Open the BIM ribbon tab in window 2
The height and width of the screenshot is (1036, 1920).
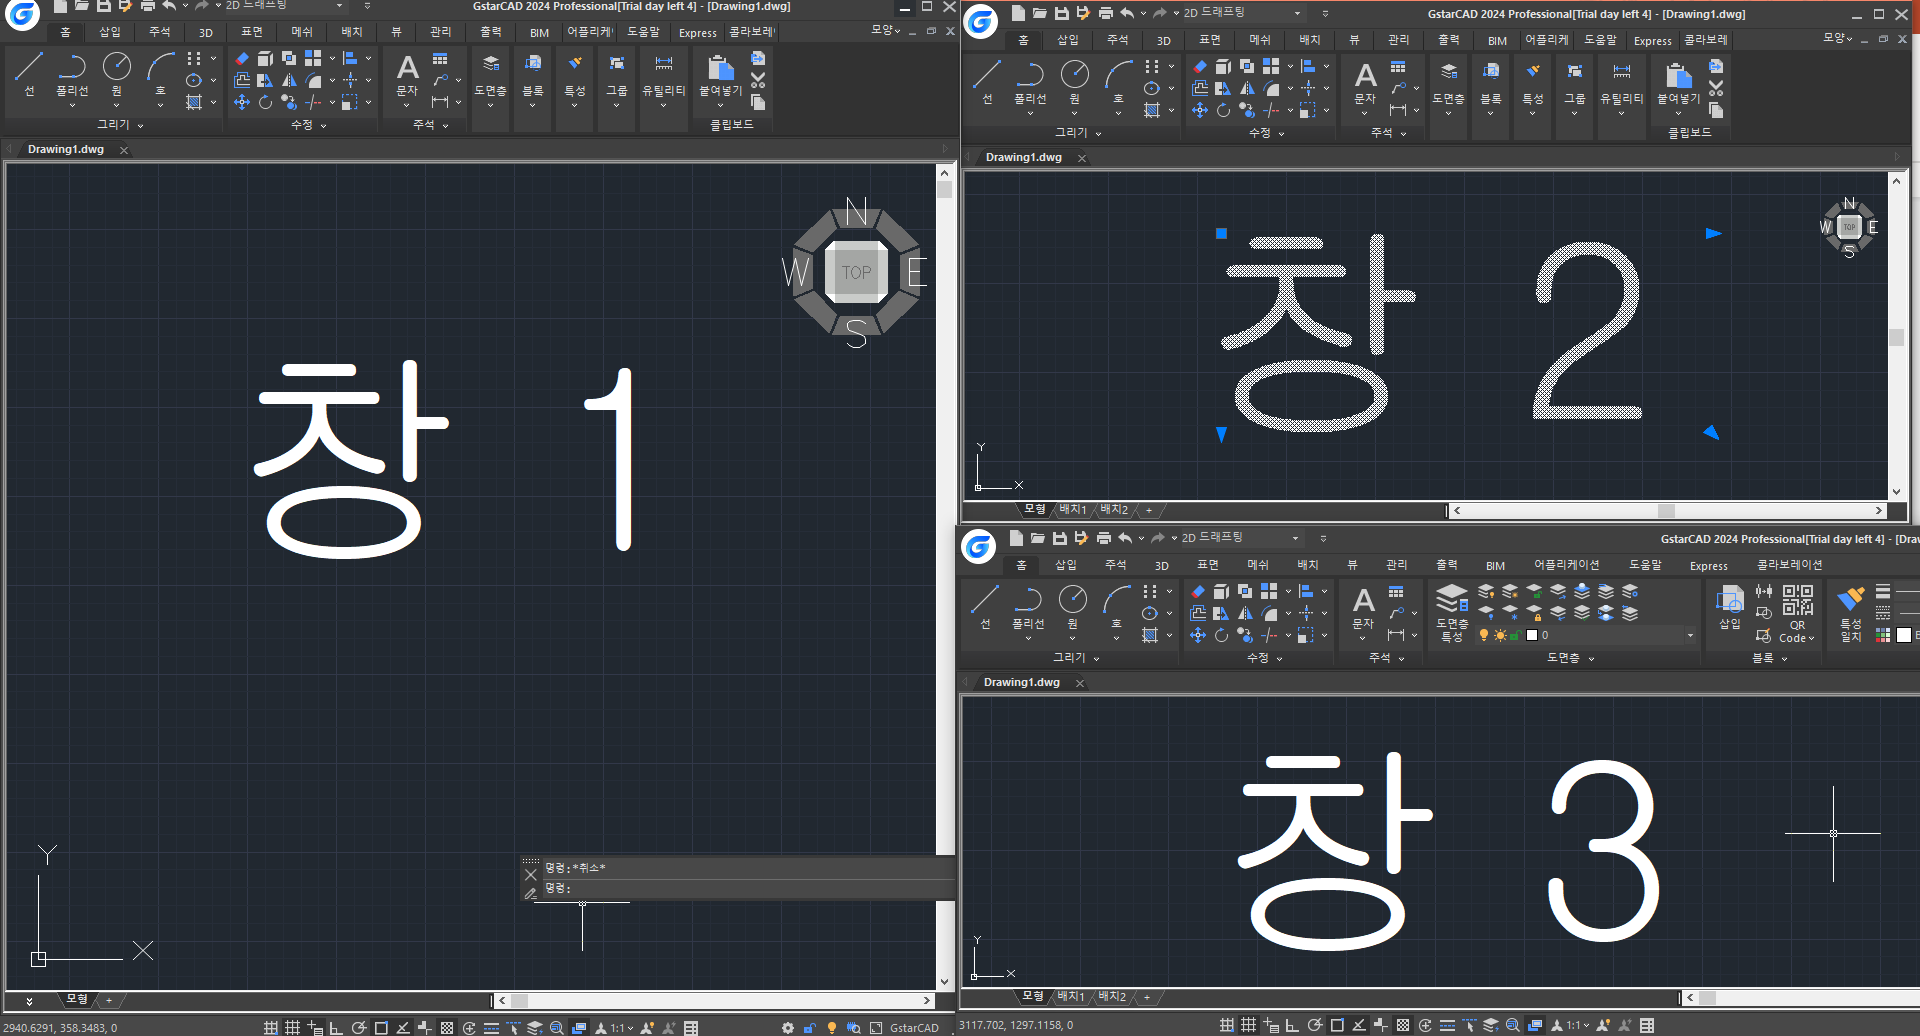tap(1497, 41)
